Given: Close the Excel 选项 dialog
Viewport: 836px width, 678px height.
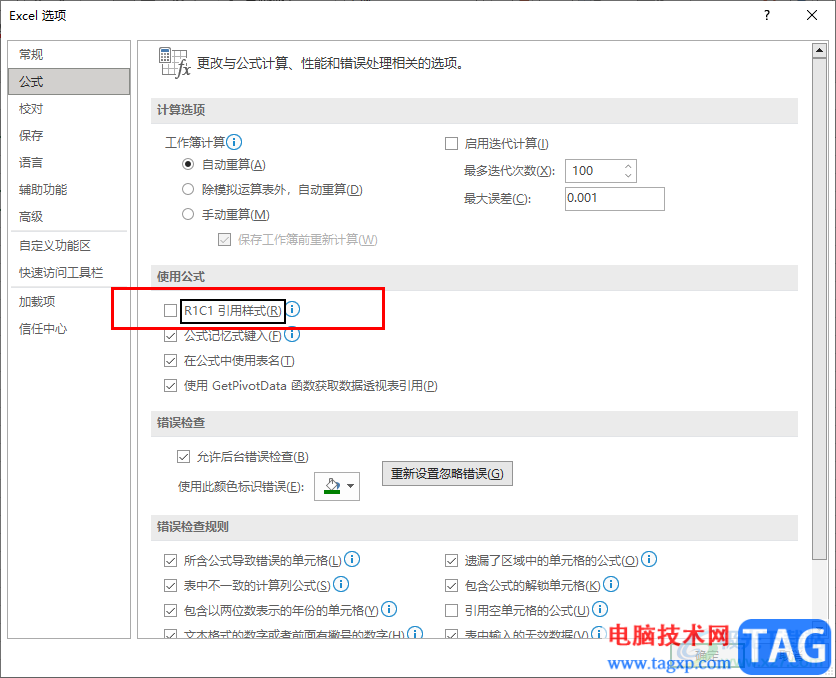Looking at the screenshot, I should pos(812,15).
